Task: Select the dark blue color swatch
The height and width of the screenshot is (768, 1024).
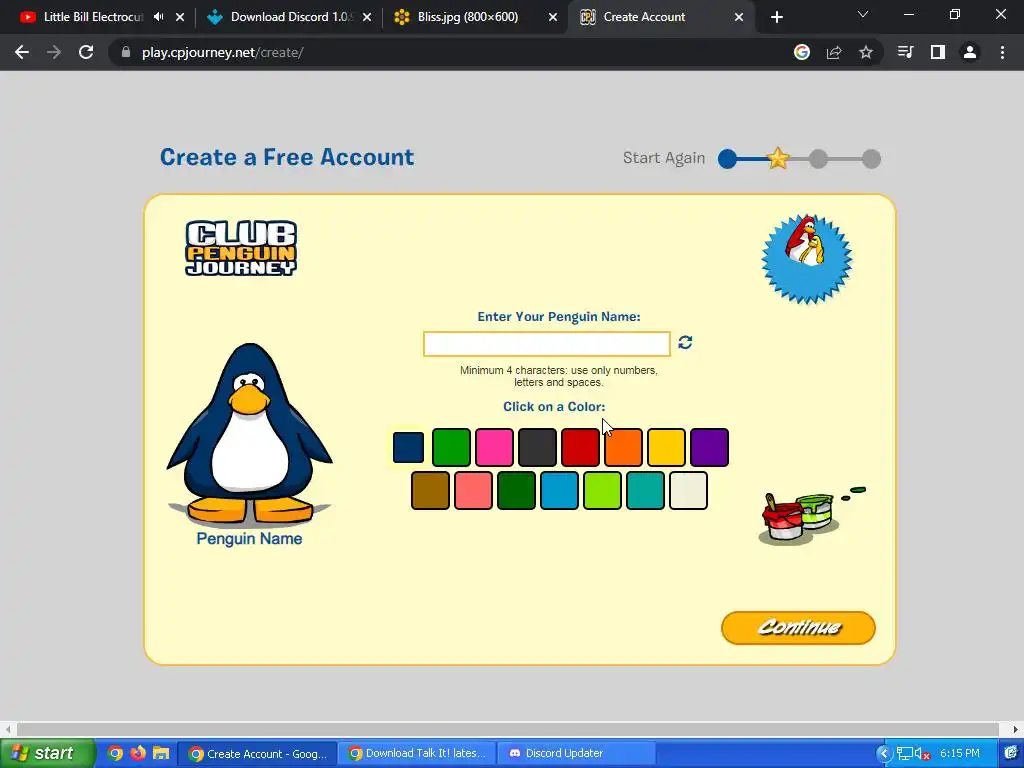Action: (408, 447)
